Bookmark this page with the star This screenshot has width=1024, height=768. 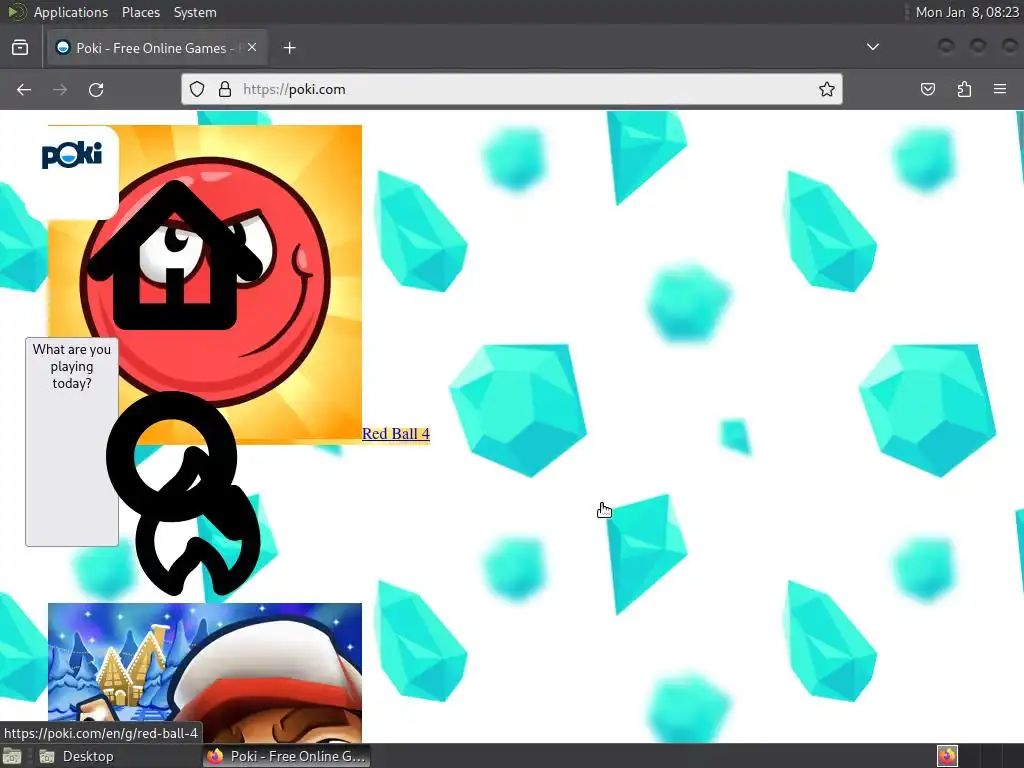[827, 89]
